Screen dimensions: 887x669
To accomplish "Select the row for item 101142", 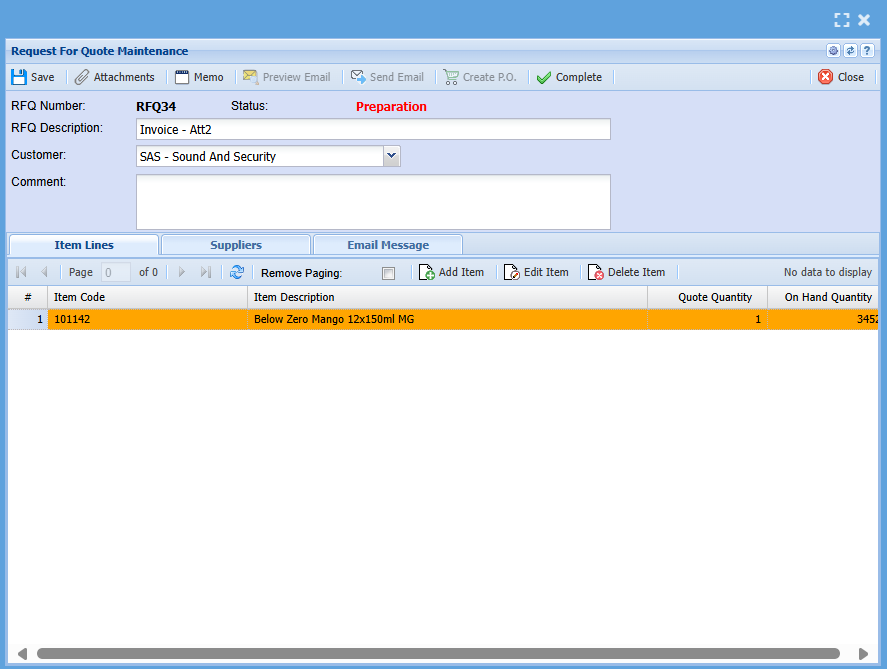I will 147,319.
